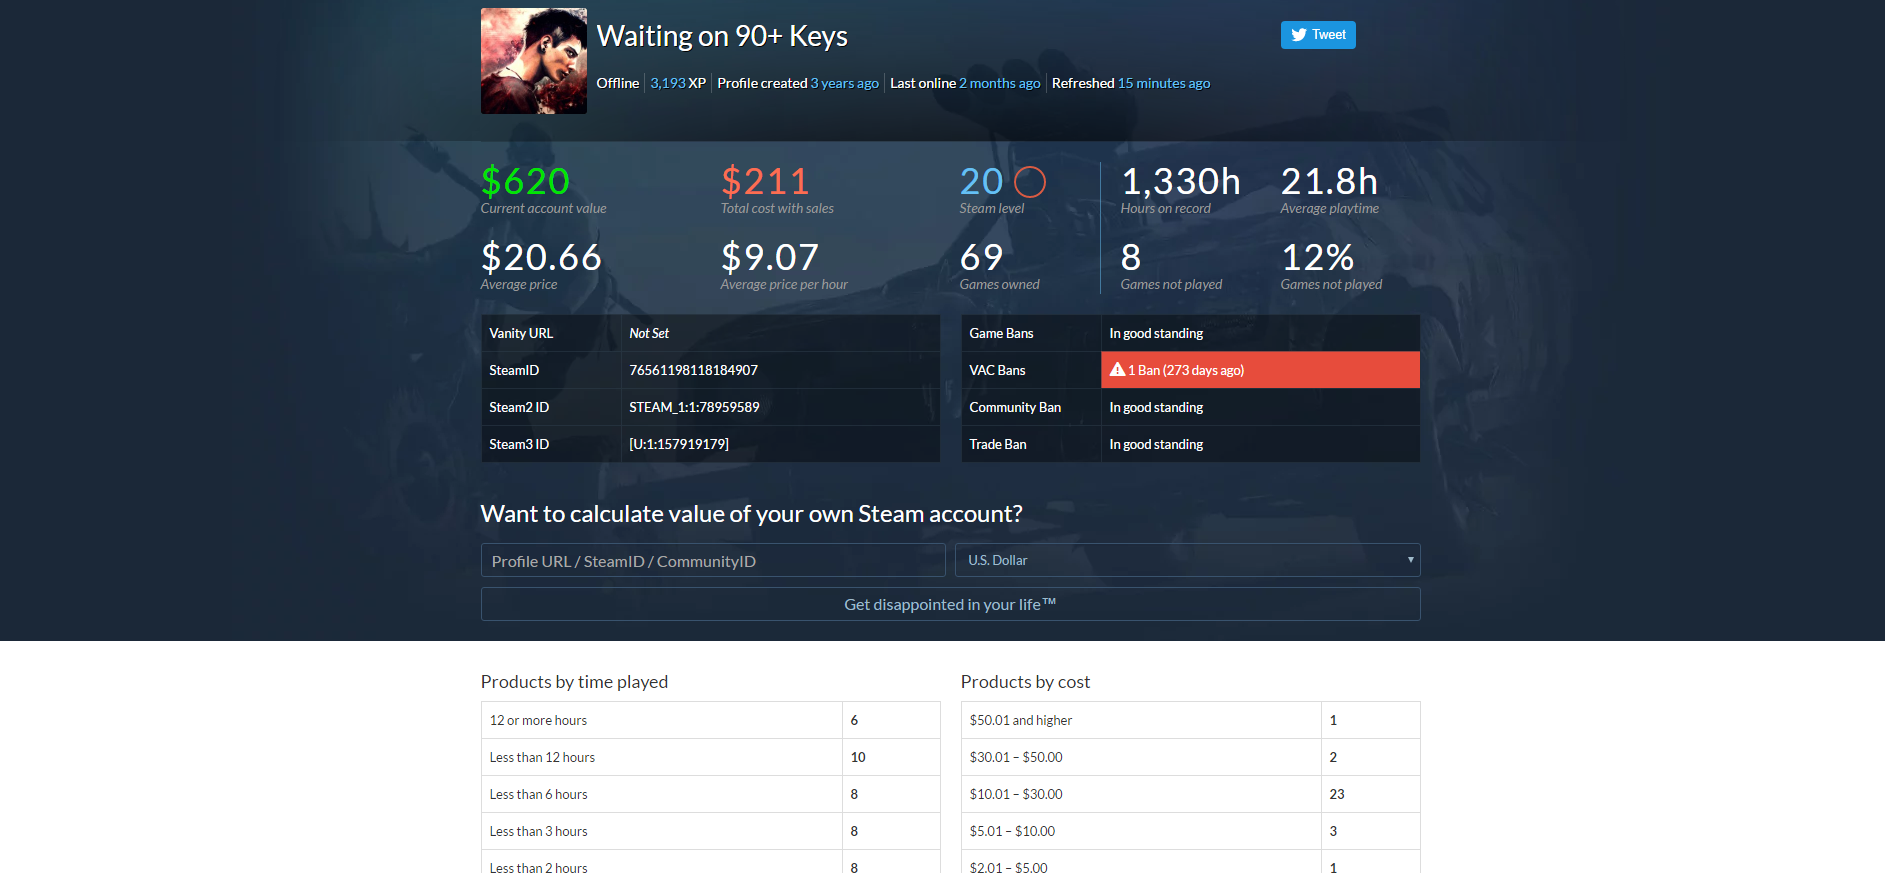
Task: Click the $9.07 average price per hour
Action: [770, 257]
